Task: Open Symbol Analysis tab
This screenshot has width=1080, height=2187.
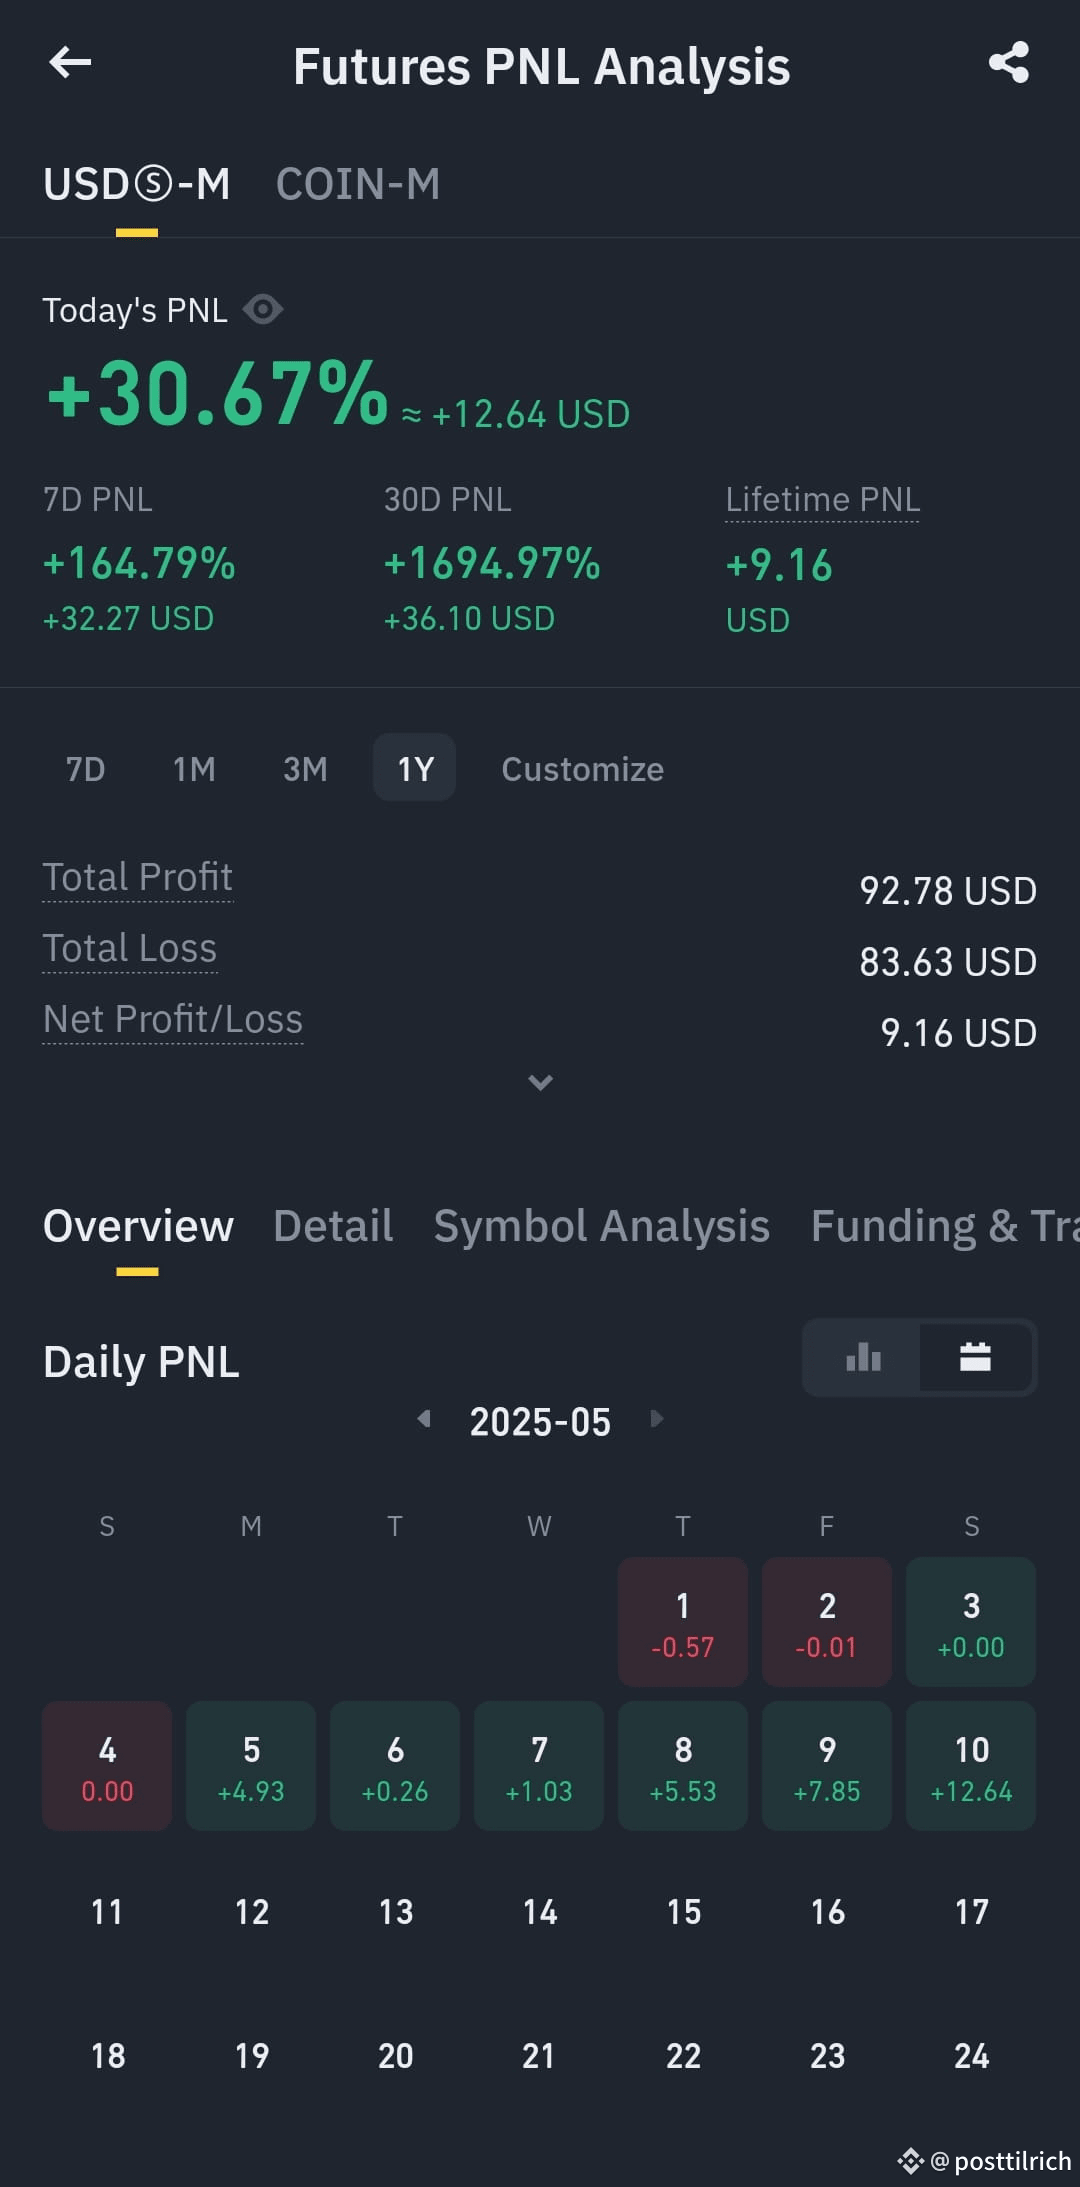Action: click(601, 1226)
